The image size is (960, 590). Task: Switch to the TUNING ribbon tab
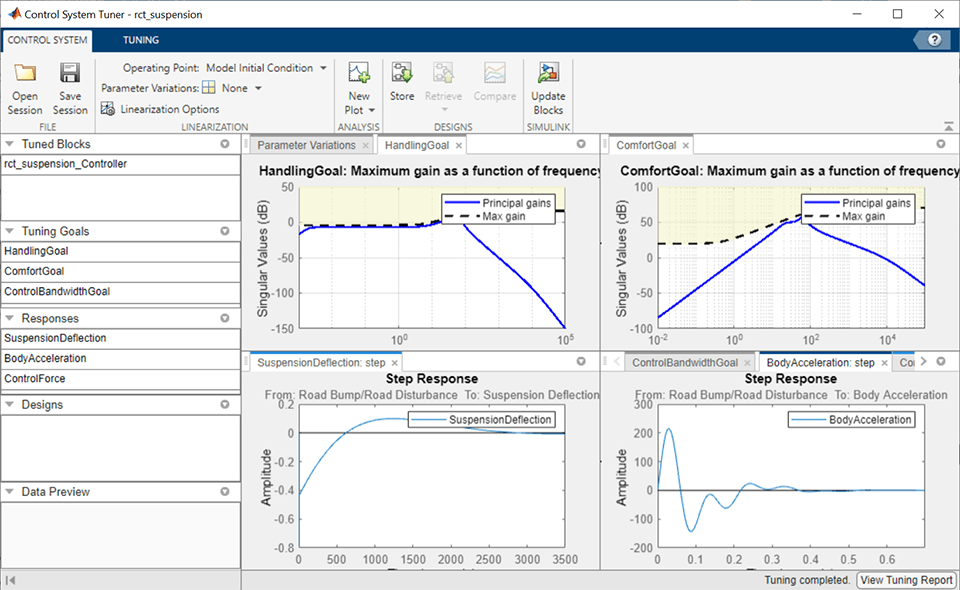tap(141, 40)
